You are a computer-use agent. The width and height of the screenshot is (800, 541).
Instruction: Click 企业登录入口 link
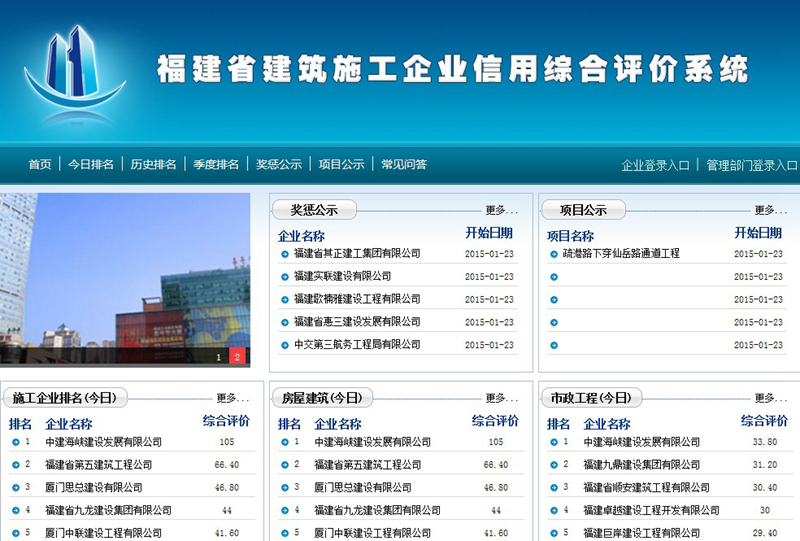655,166
